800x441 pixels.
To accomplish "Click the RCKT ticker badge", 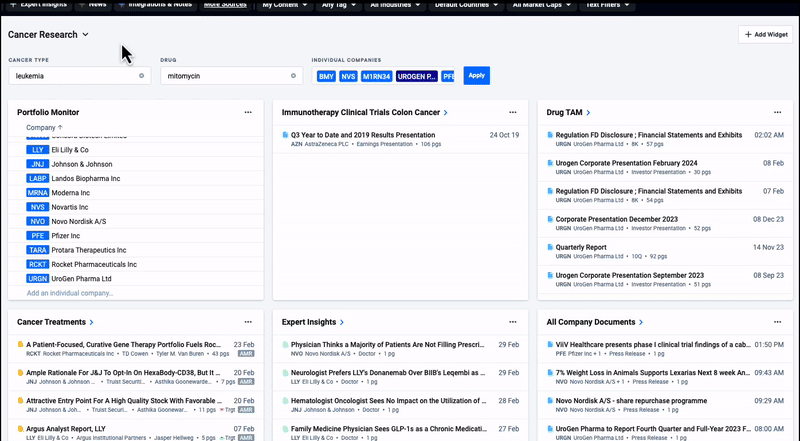I will click(37, 264).
